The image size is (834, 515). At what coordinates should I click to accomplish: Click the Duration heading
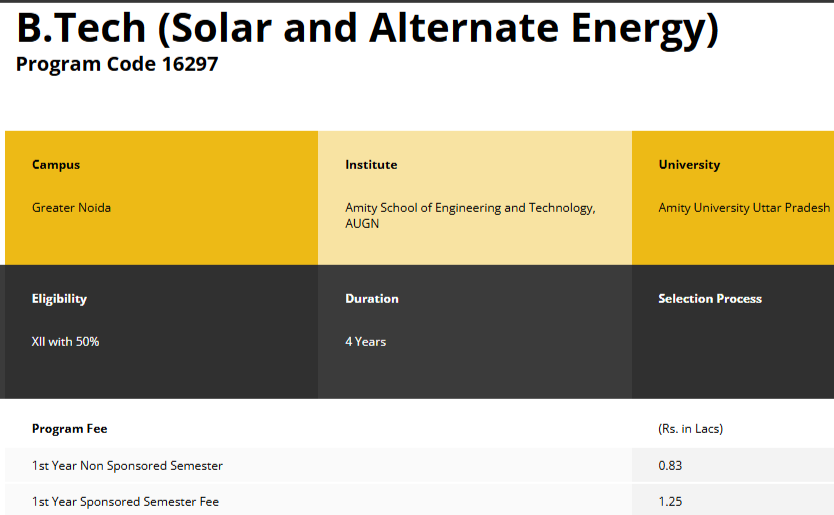click(x=372, y=299)
